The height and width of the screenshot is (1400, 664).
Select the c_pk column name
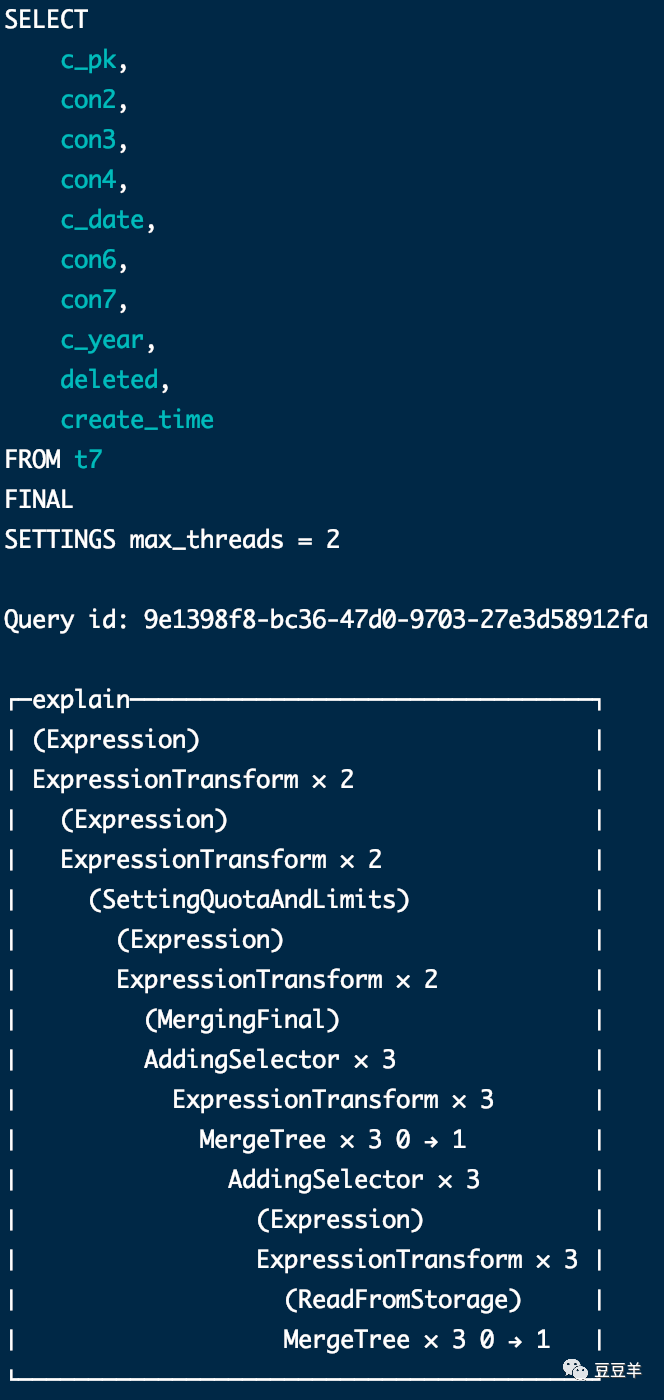tap(89, 60)
